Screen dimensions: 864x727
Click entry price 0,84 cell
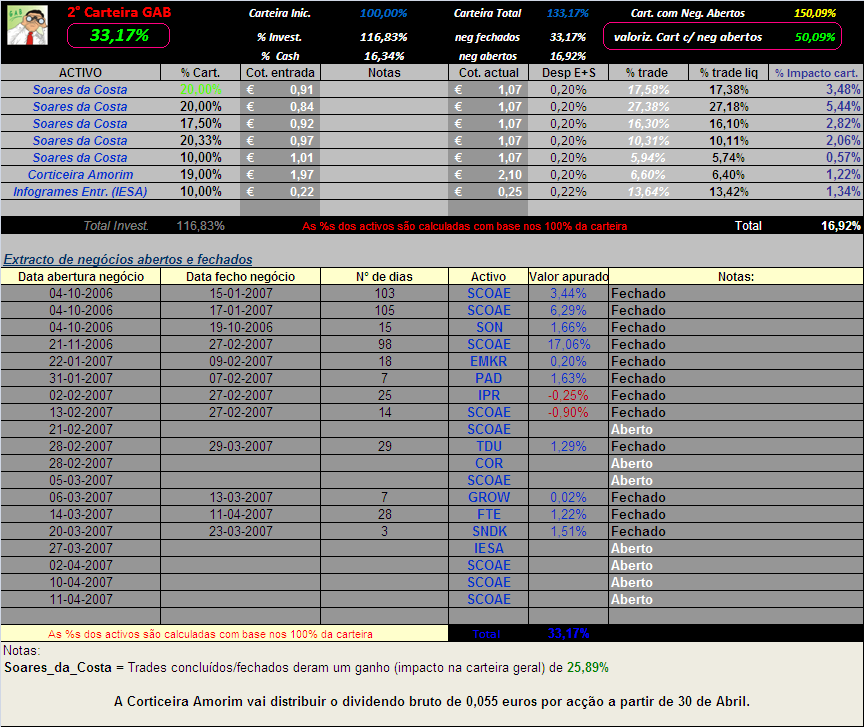tap(280, 106)
